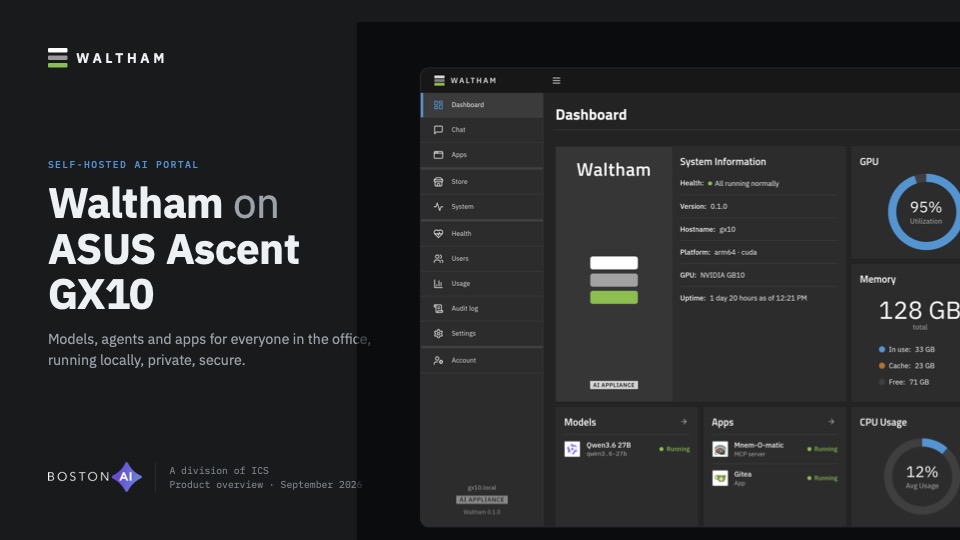Click the Uptime 1 day 20 hours row

pyautogui.click(x=758, y=298)
